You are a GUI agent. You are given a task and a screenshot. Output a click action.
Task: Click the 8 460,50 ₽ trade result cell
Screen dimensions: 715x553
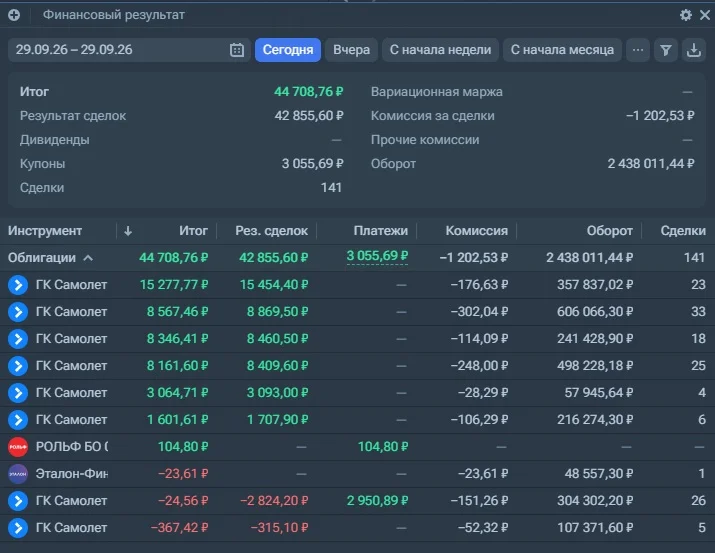click(x=278, y=339)
